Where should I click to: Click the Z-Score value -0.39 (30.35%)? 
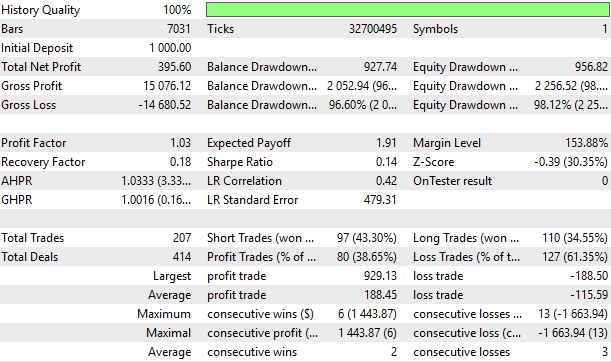[571, 162]
